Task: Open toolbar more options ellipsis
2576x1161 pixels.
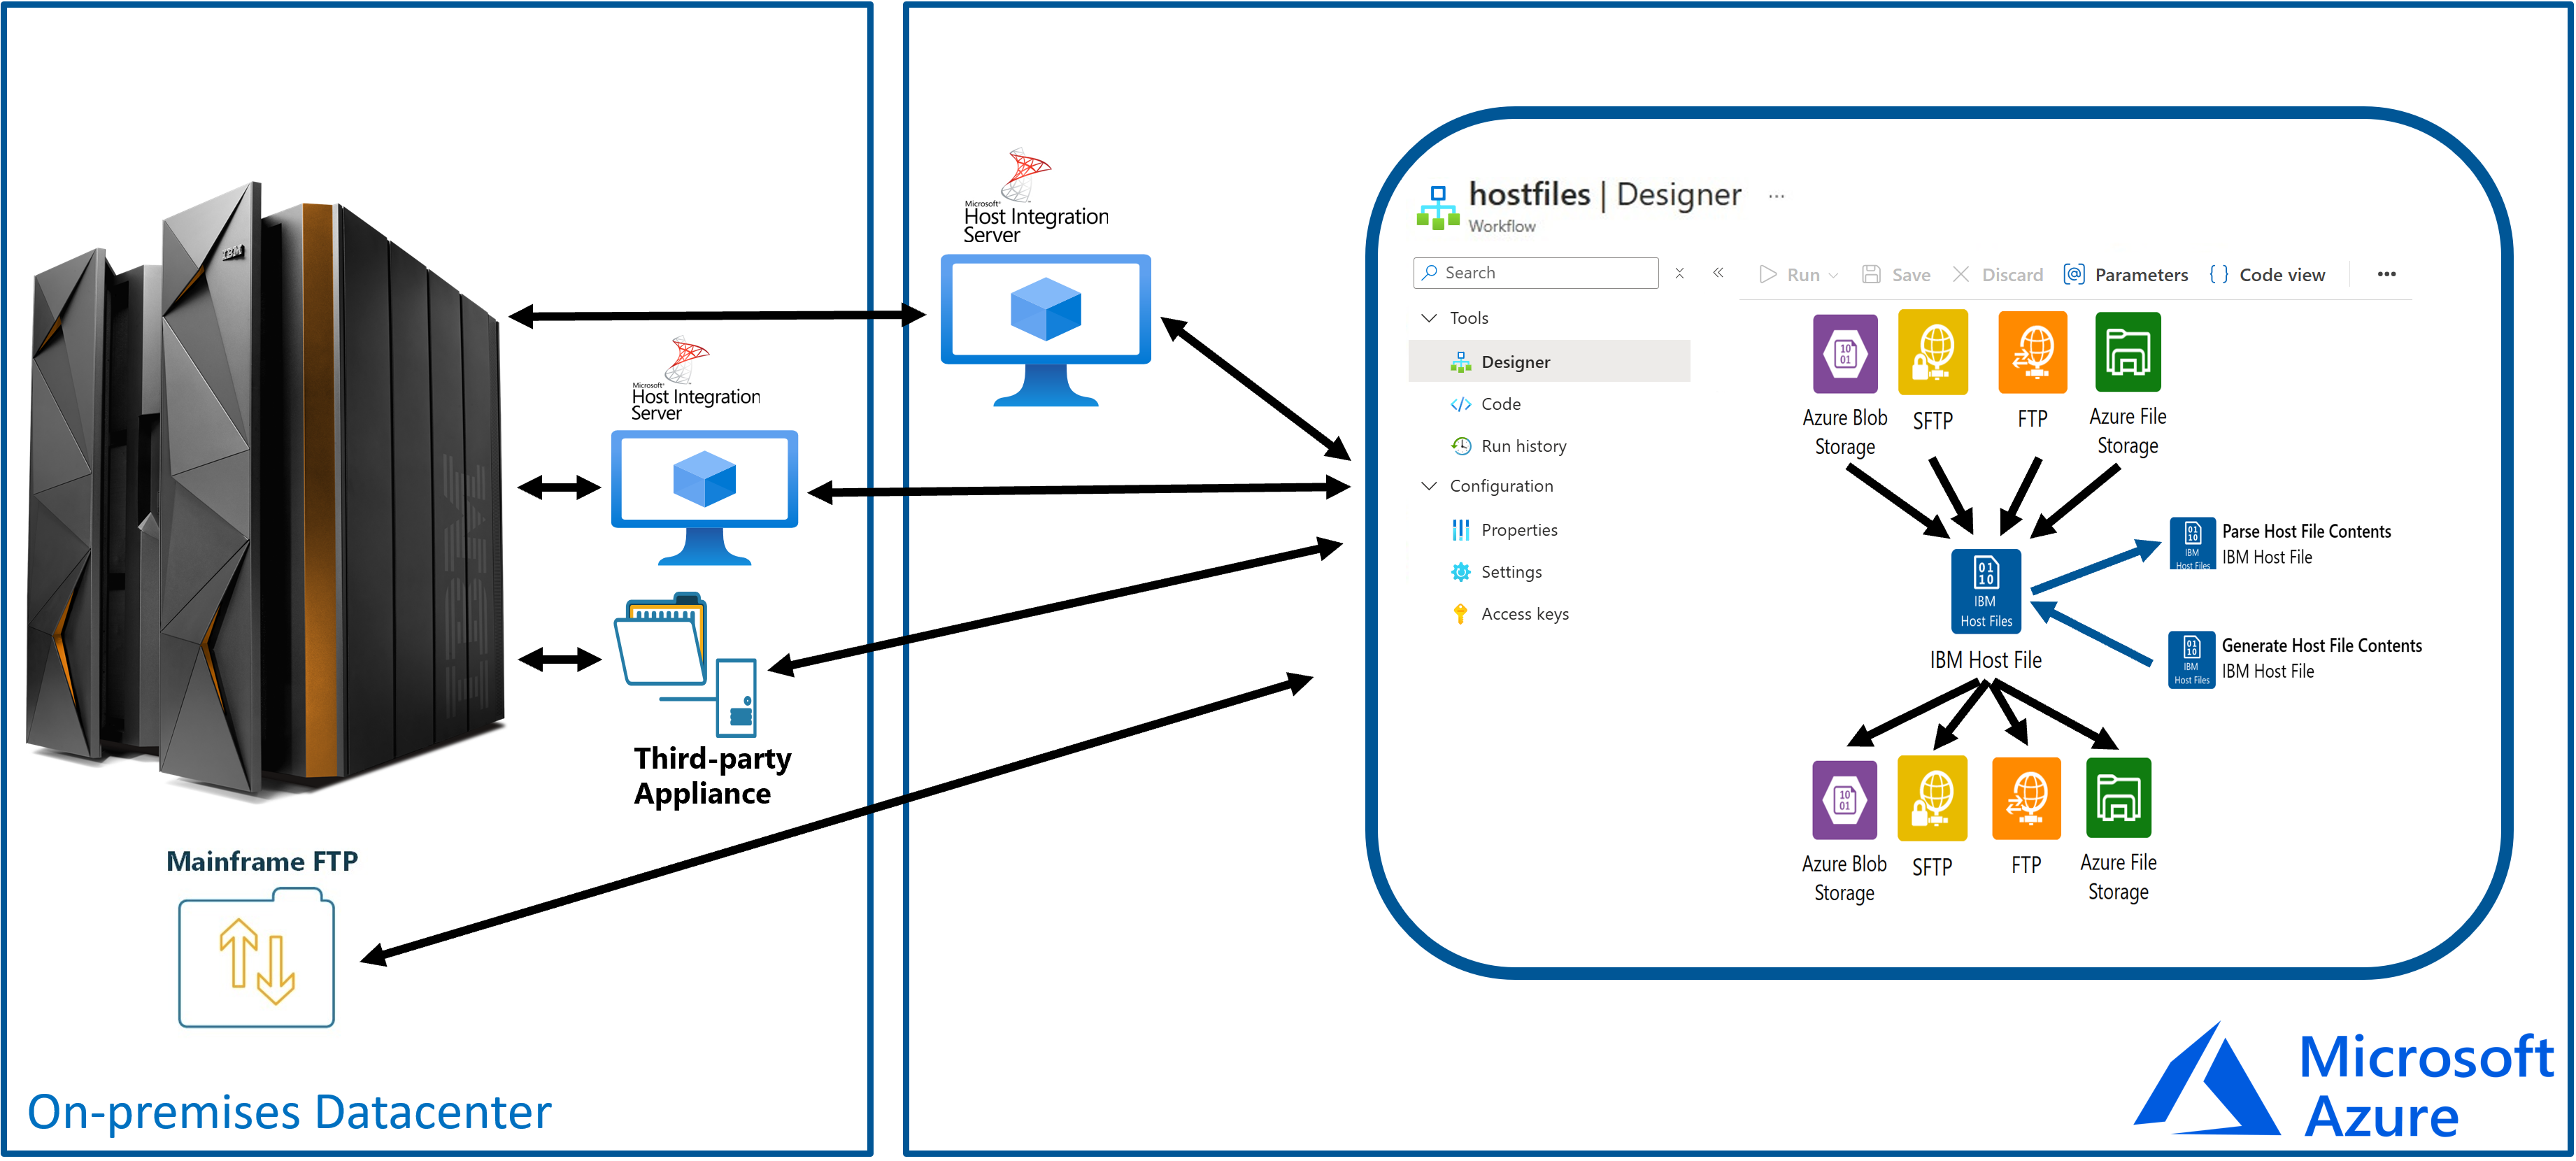Action: click(2387, 274)
